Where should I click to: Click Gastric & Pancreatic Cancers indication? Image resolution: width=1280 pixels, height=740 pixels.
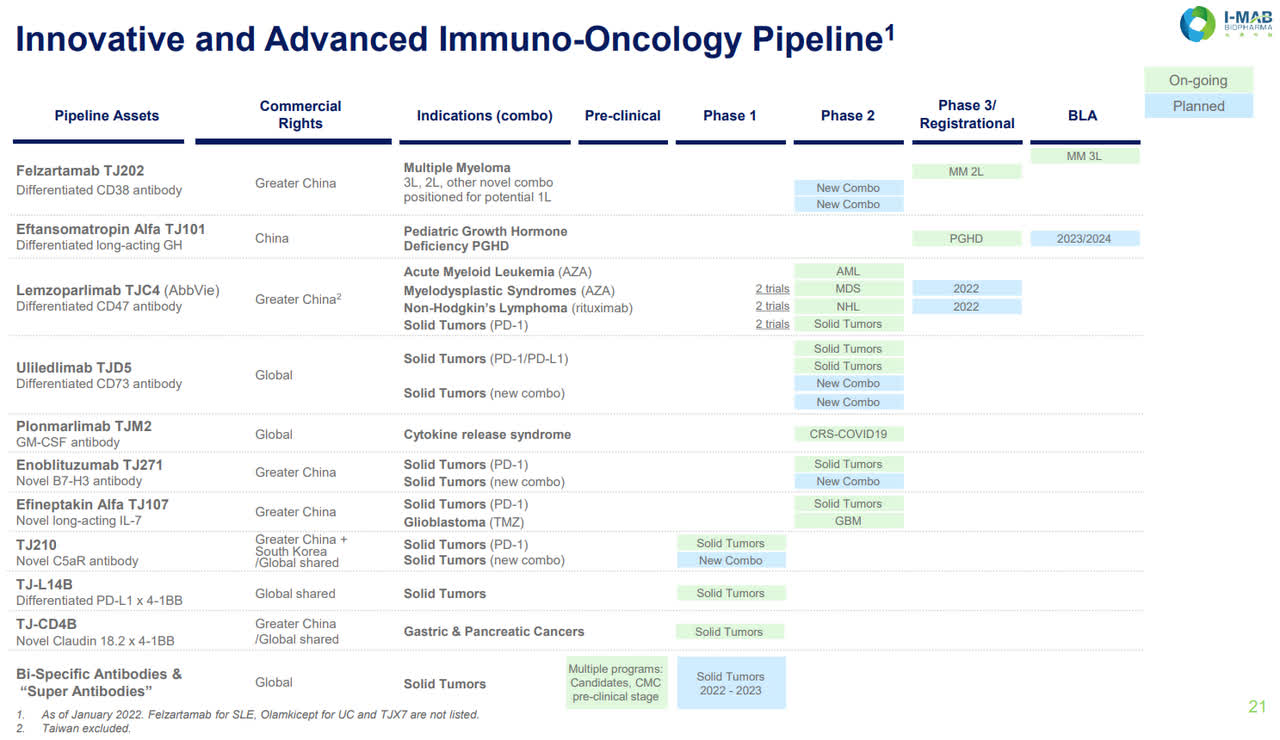click(x=494, y=632)
